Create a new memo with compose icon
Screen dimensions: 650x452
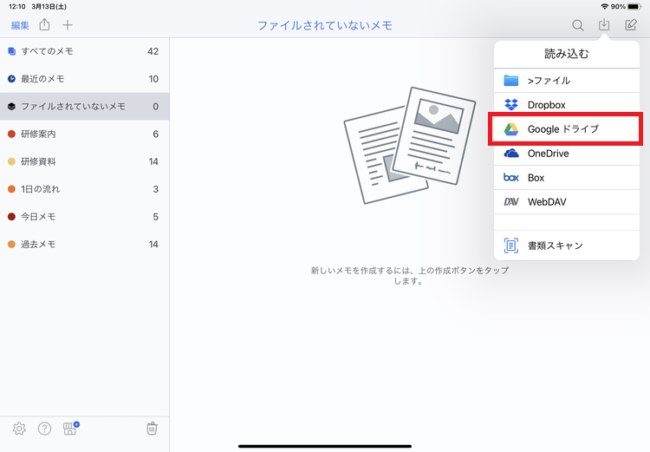point(631,25)
